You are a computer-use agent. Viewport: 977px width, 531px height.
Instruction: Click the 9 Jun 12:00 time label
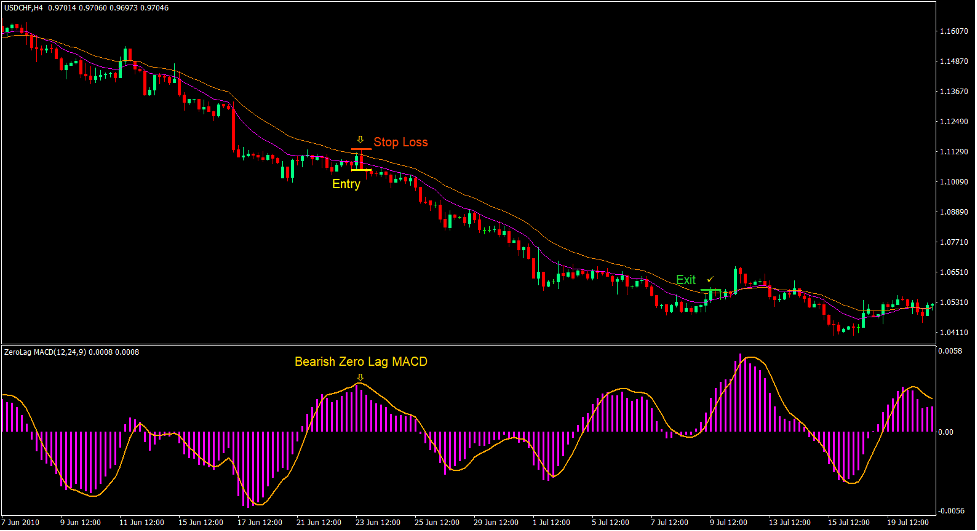point(81,522)
